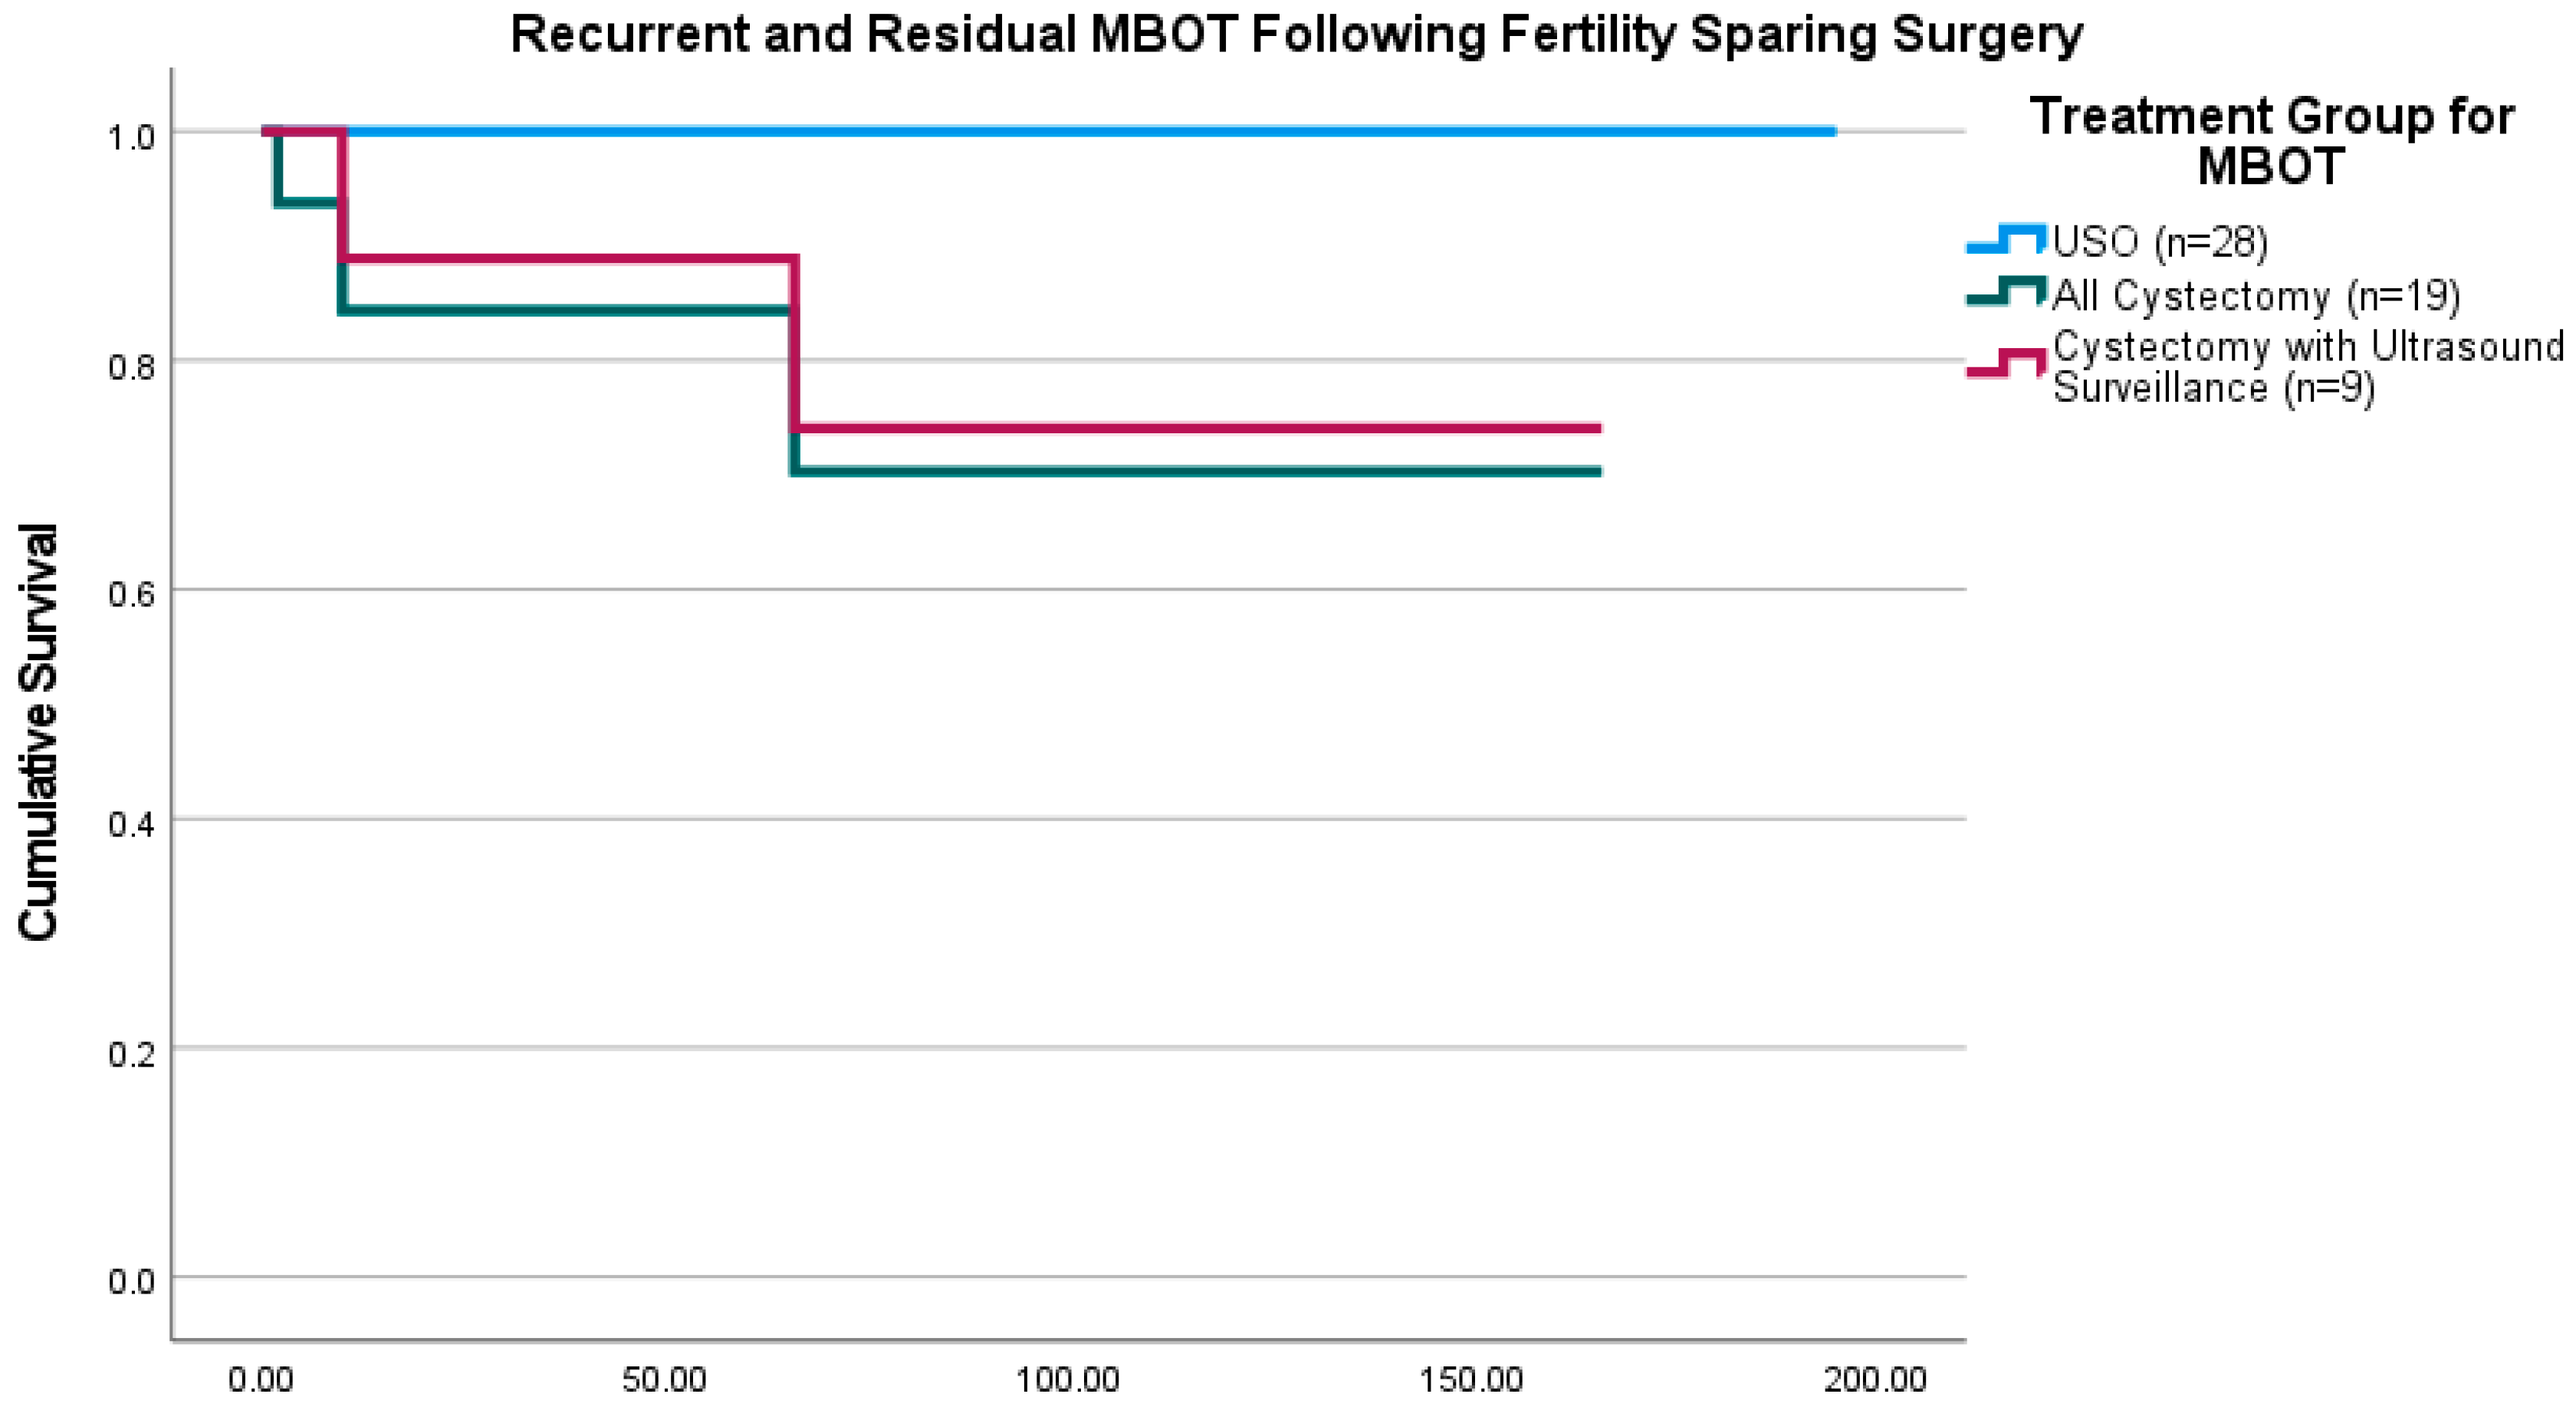Click the 150.00 tick label on x-axis

(x=1471, y=1381)
